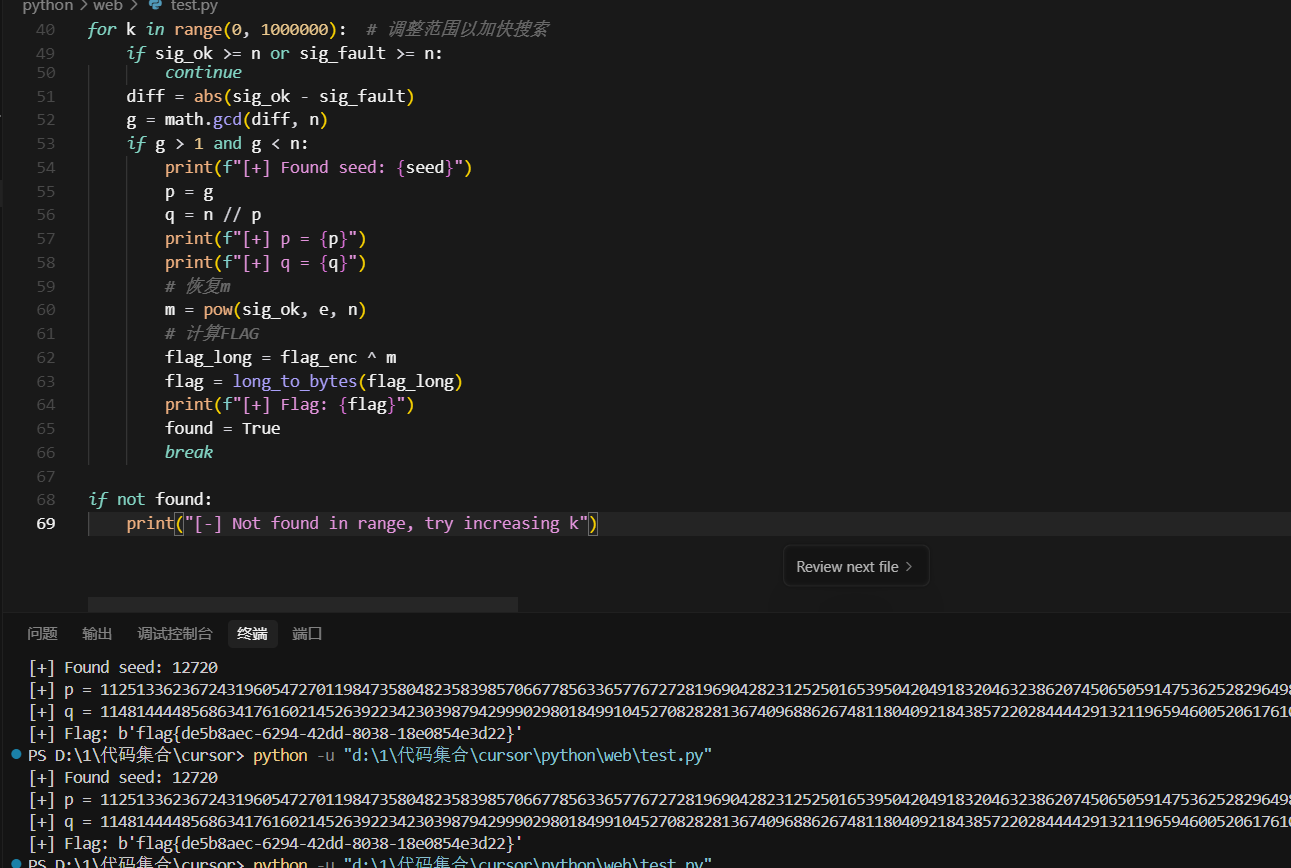Activate the 终端 tab
This screenshot has height=868, width=1291.
tap(252, 634)
